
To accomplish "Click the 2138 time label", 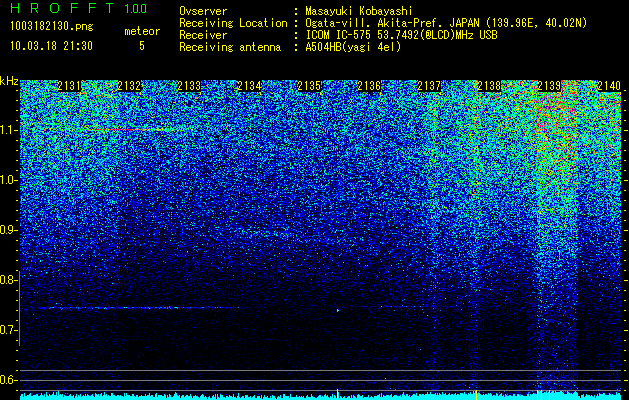I will click(x=489, y=86).
